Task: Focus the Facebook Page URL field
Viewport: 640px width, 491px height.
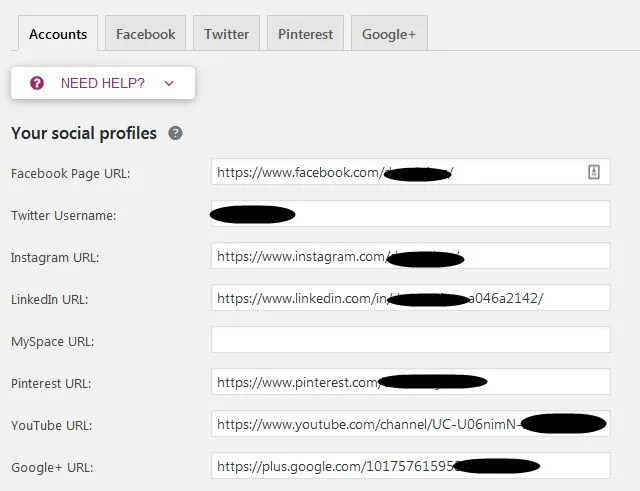Action: click(x=411, y=172)
